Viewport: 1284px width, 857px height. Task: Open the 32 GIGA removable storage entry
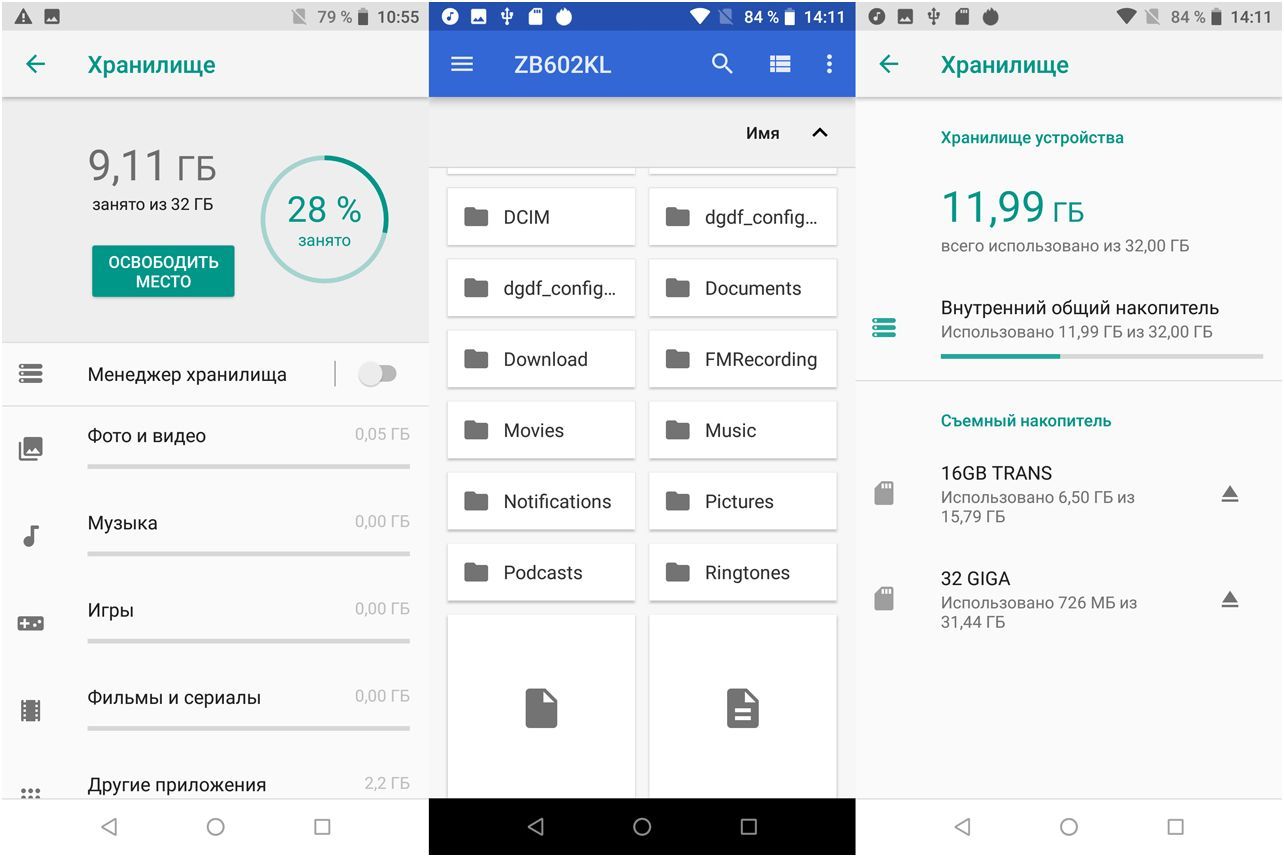pyautogui.click(x=1040, y=599)
